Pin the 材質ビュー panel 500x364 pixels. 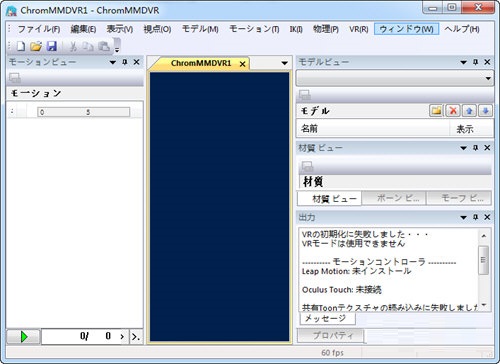coord(476,147)
